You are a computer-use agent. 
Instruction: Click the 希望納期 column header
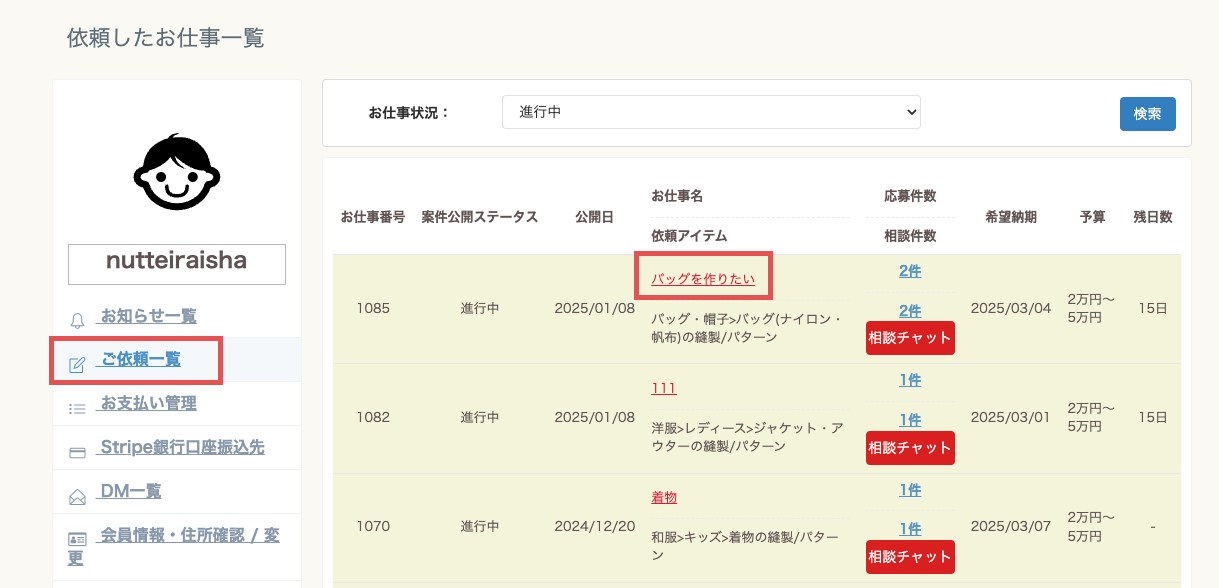[1011, 217]
